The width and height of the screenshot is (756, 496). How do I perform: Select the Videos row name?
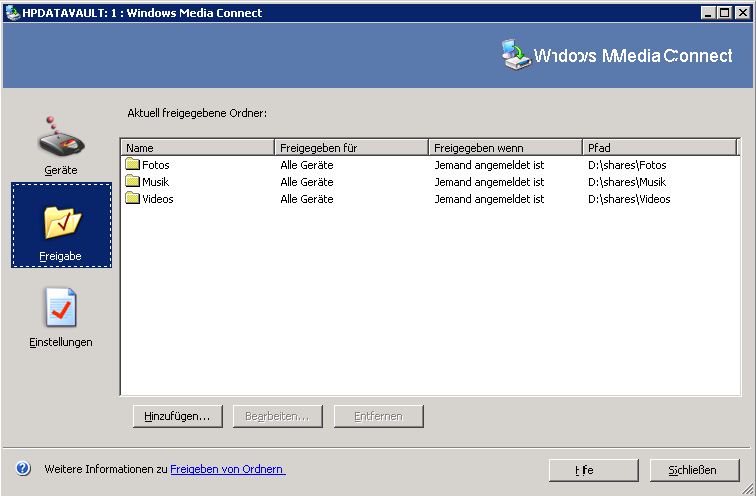click(x=158, y=199)
